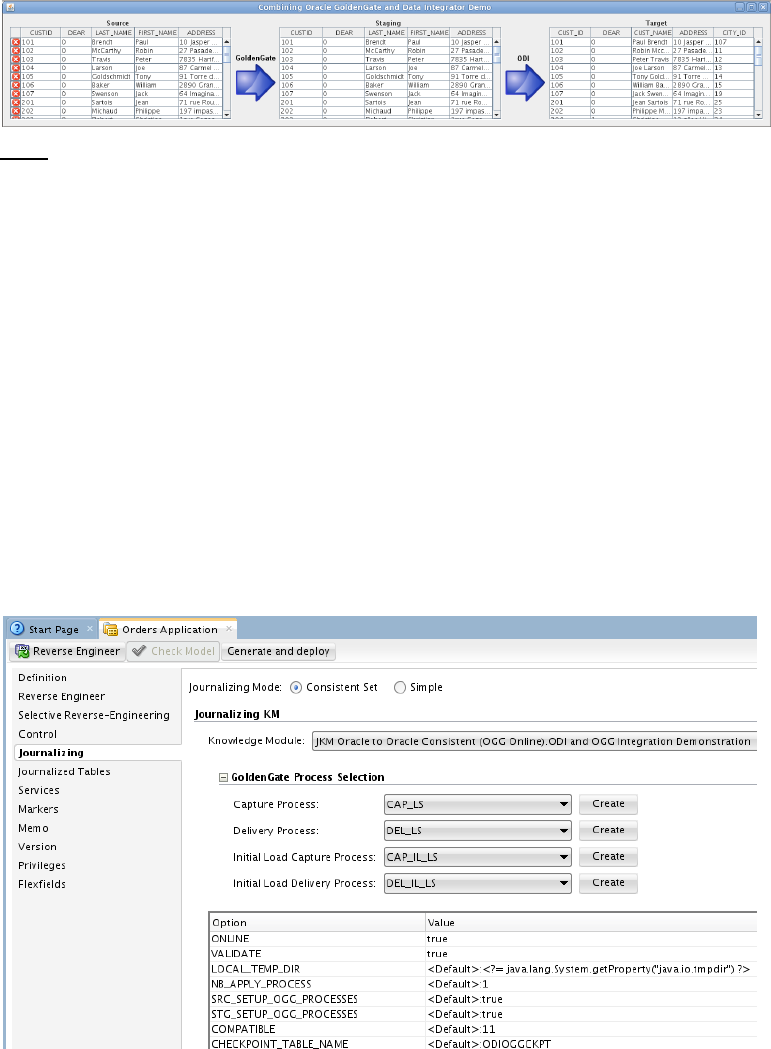Select Consistent Set journalizing mode
The image size is (771, 1049).
point(296,688)
